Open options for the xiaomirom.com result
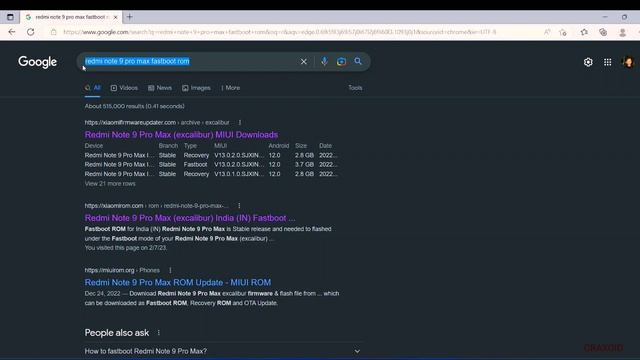Screen dimensions: 640x360 (239, 206)
